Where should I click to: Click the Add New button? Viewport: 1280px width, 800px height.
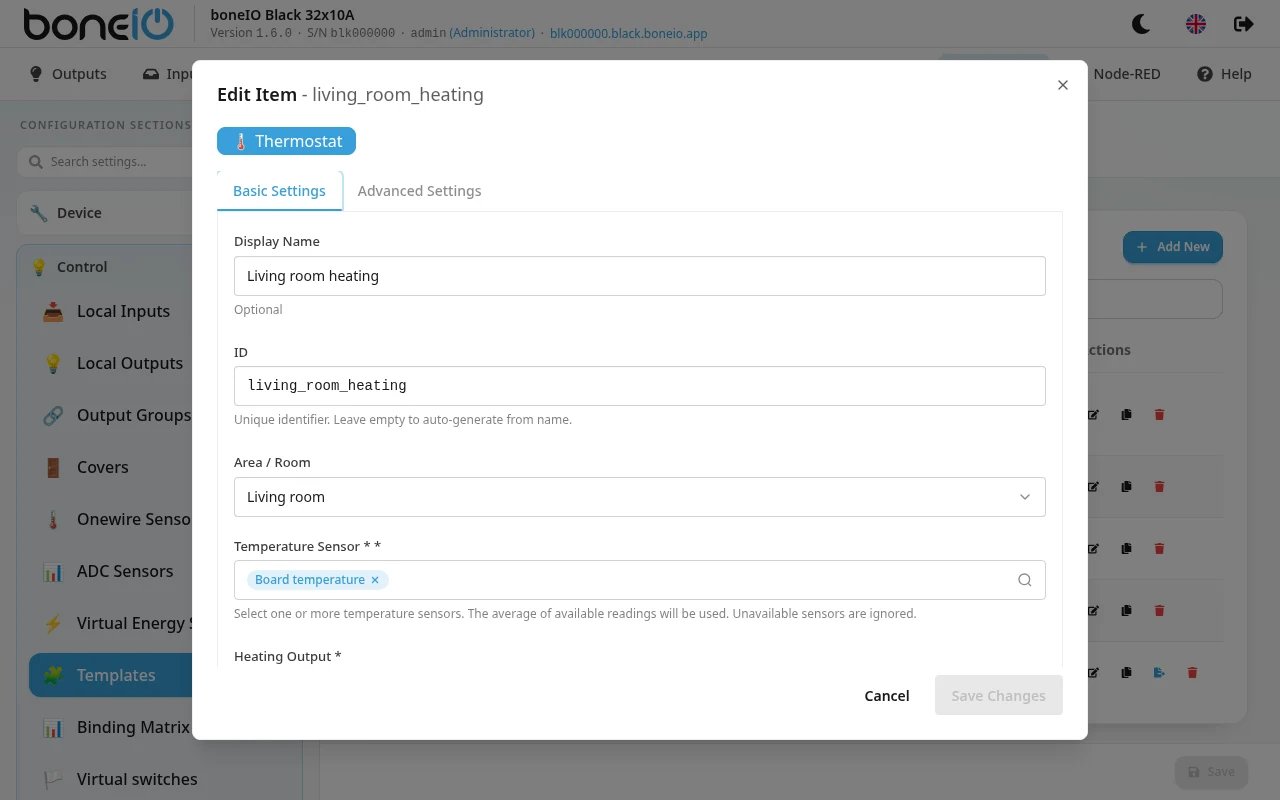click(1173, 247)
